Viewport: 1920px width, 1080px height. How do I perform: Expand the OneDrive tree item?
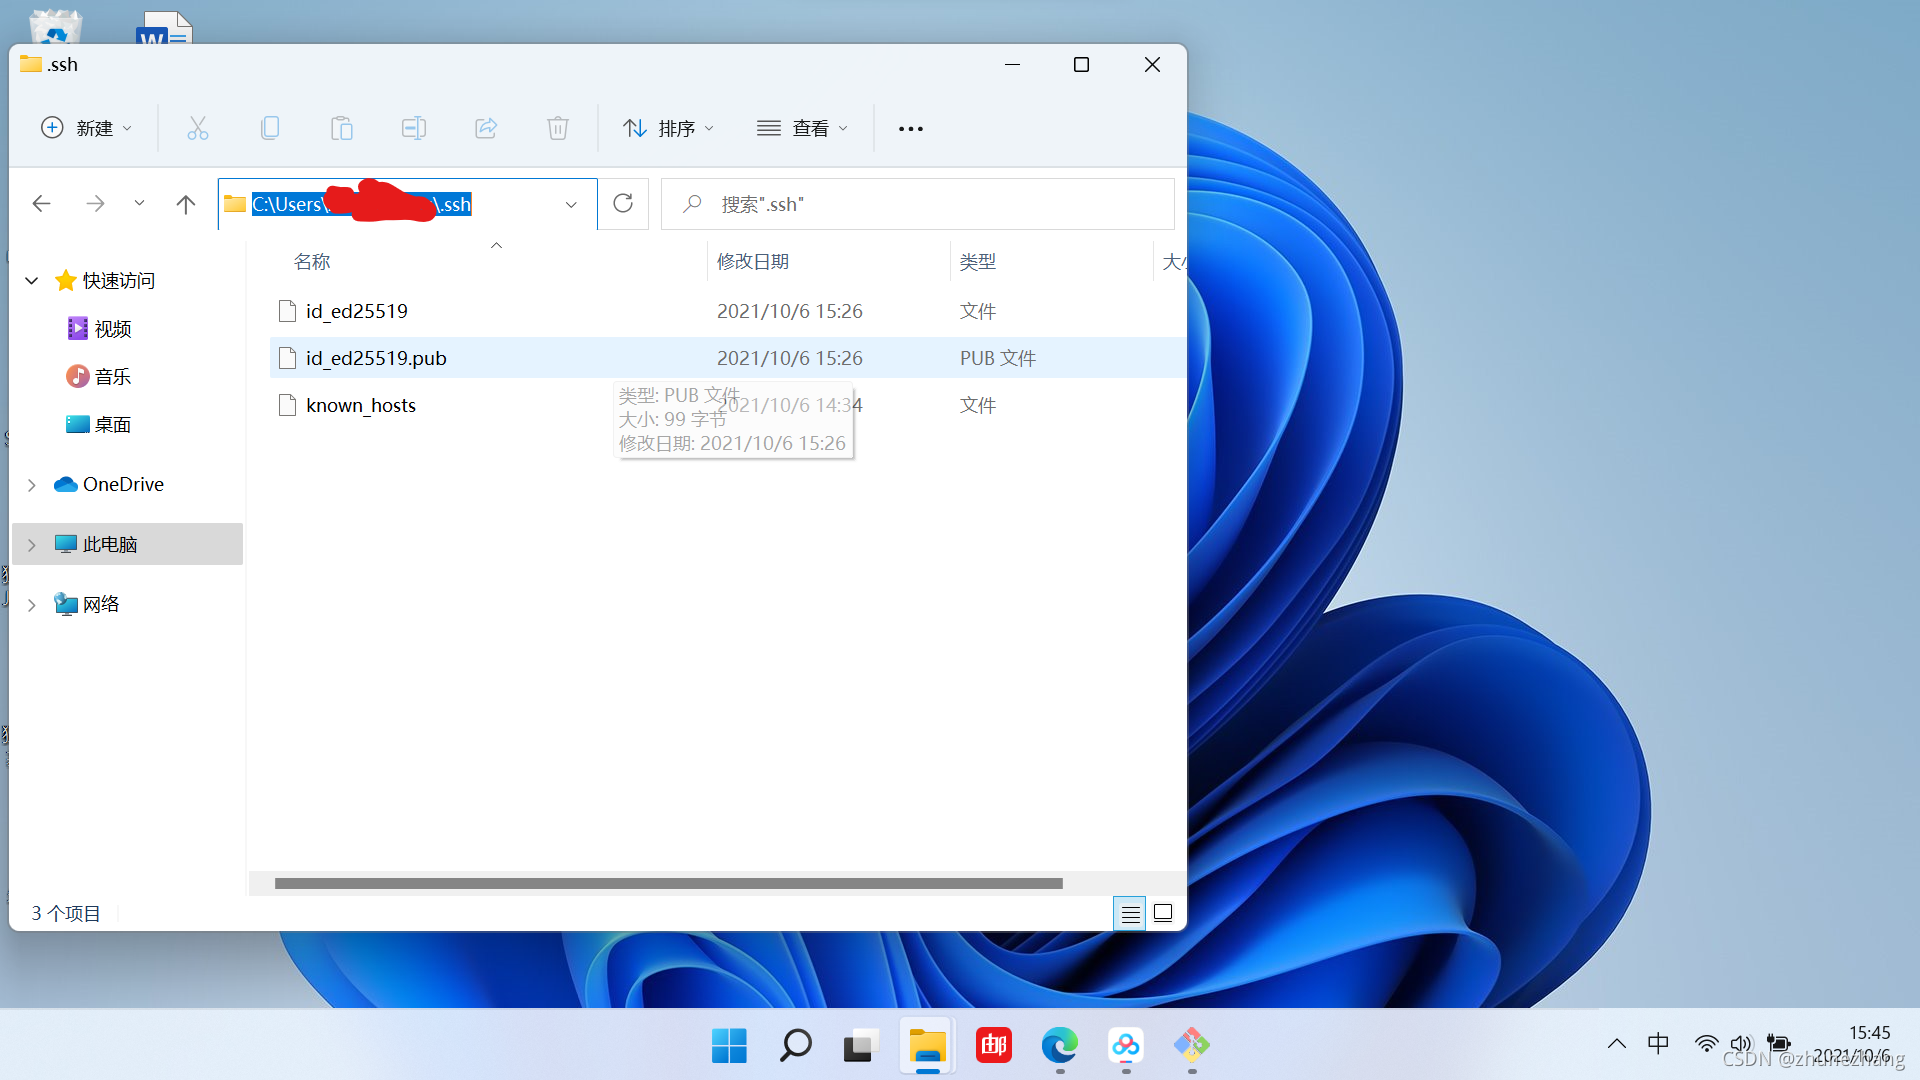31,484
